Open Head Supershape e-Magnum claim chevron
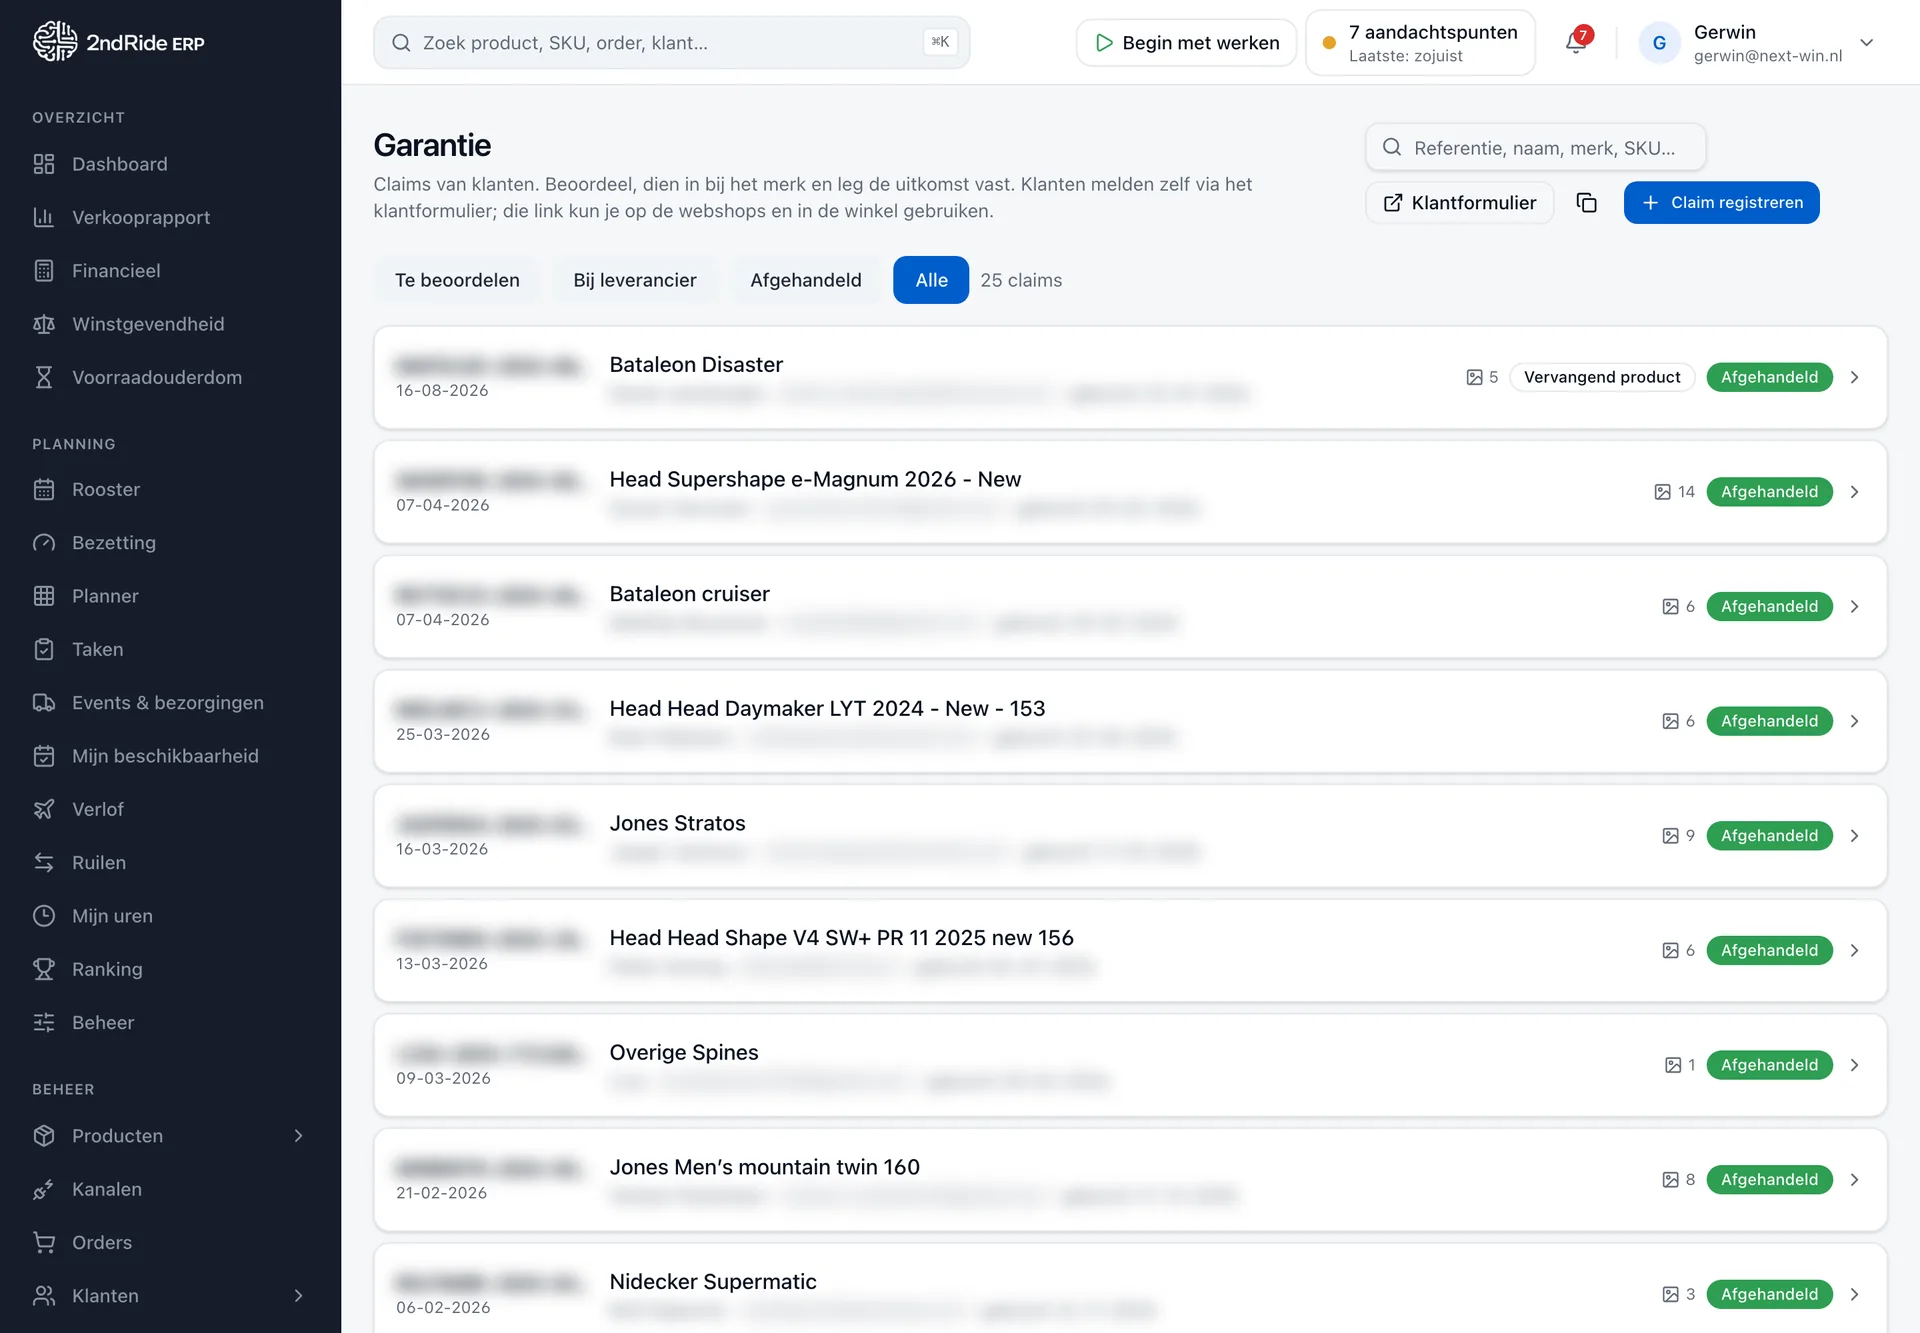The width and height of the screenshot is (1920, 1333). [1855, 492]
